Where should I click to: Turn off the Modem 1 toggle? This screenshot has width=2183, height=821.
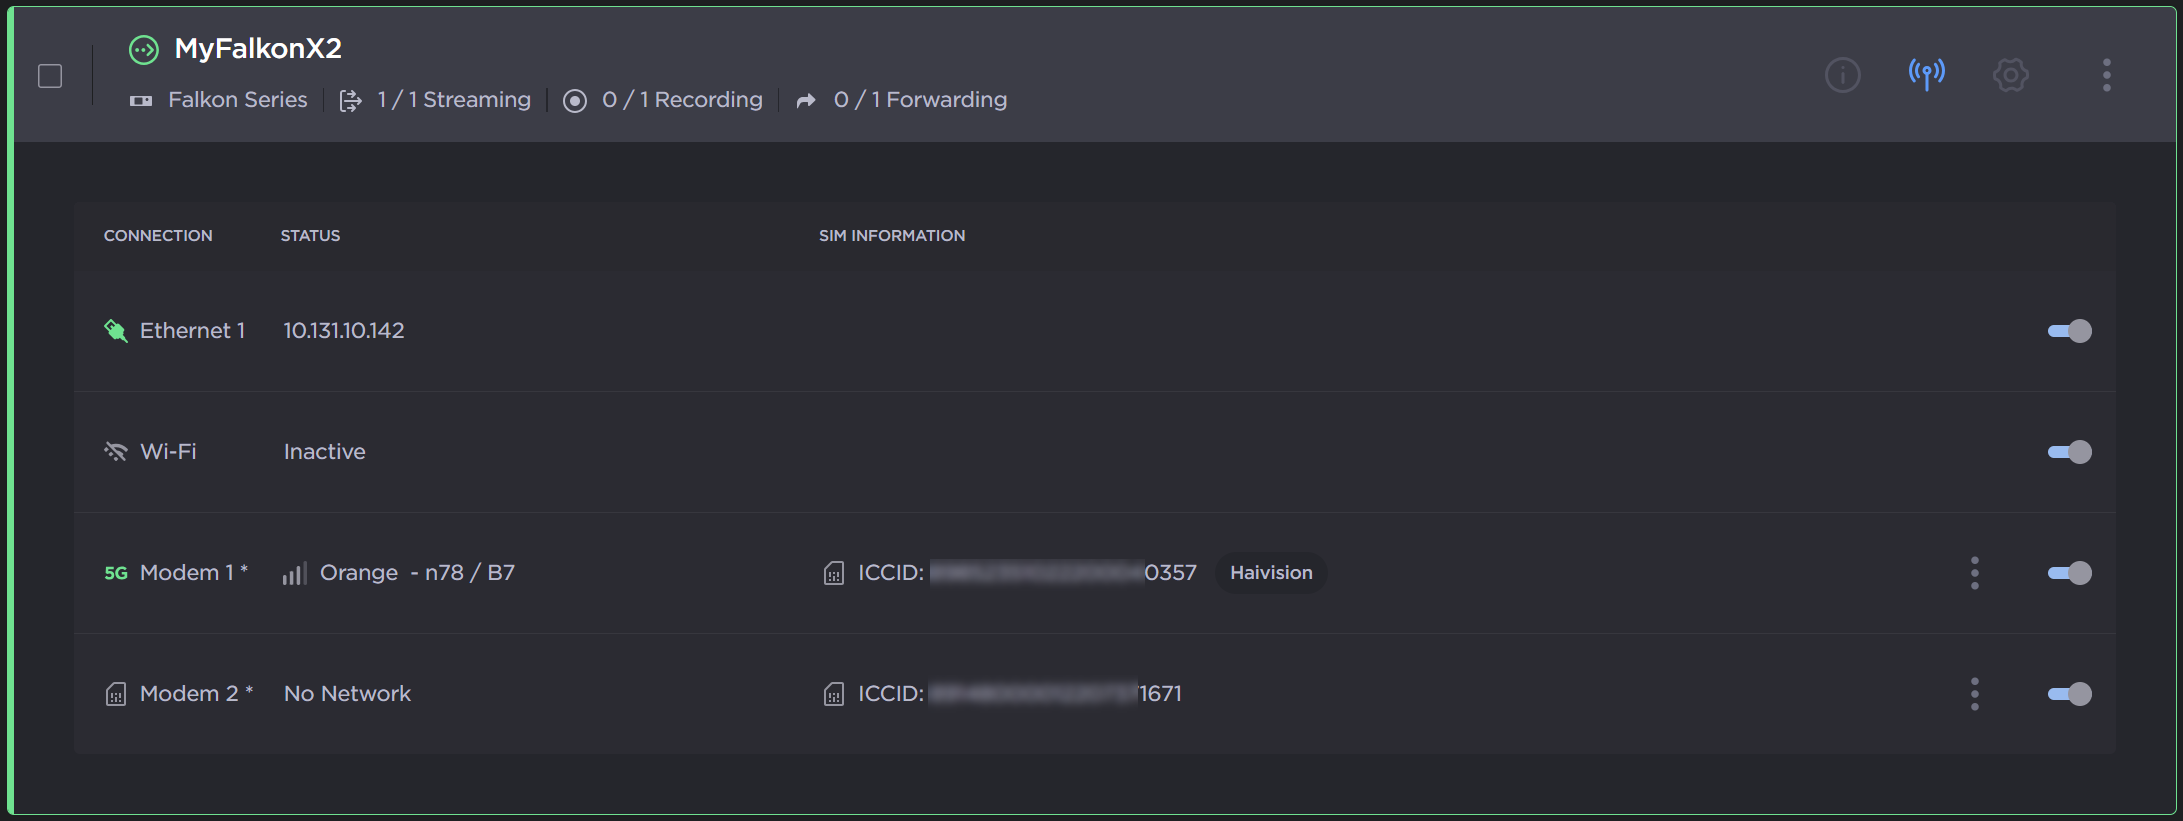tap(2069, 573)
